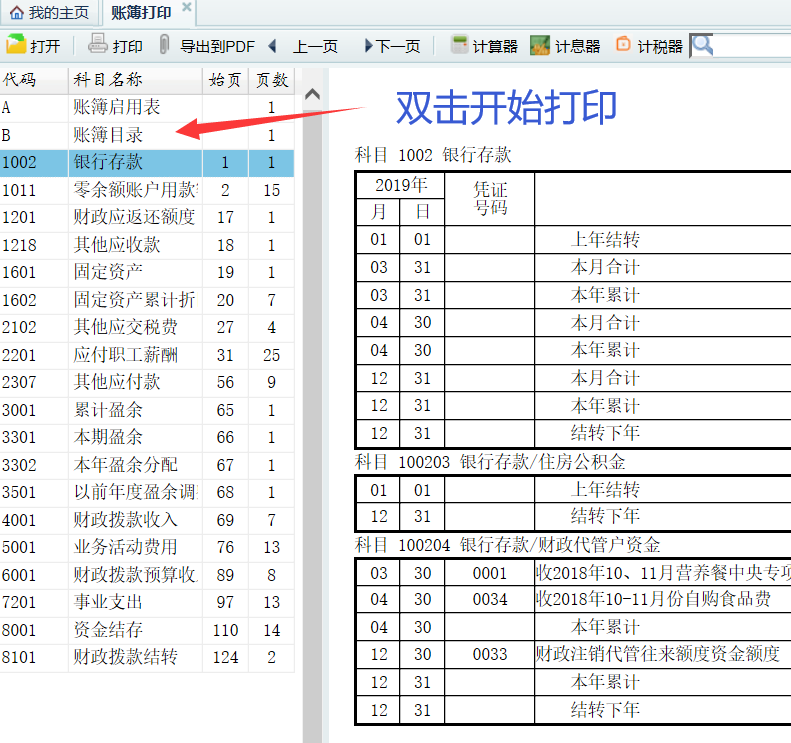Select the 累计盈余 row

click(x=147, y=410)
